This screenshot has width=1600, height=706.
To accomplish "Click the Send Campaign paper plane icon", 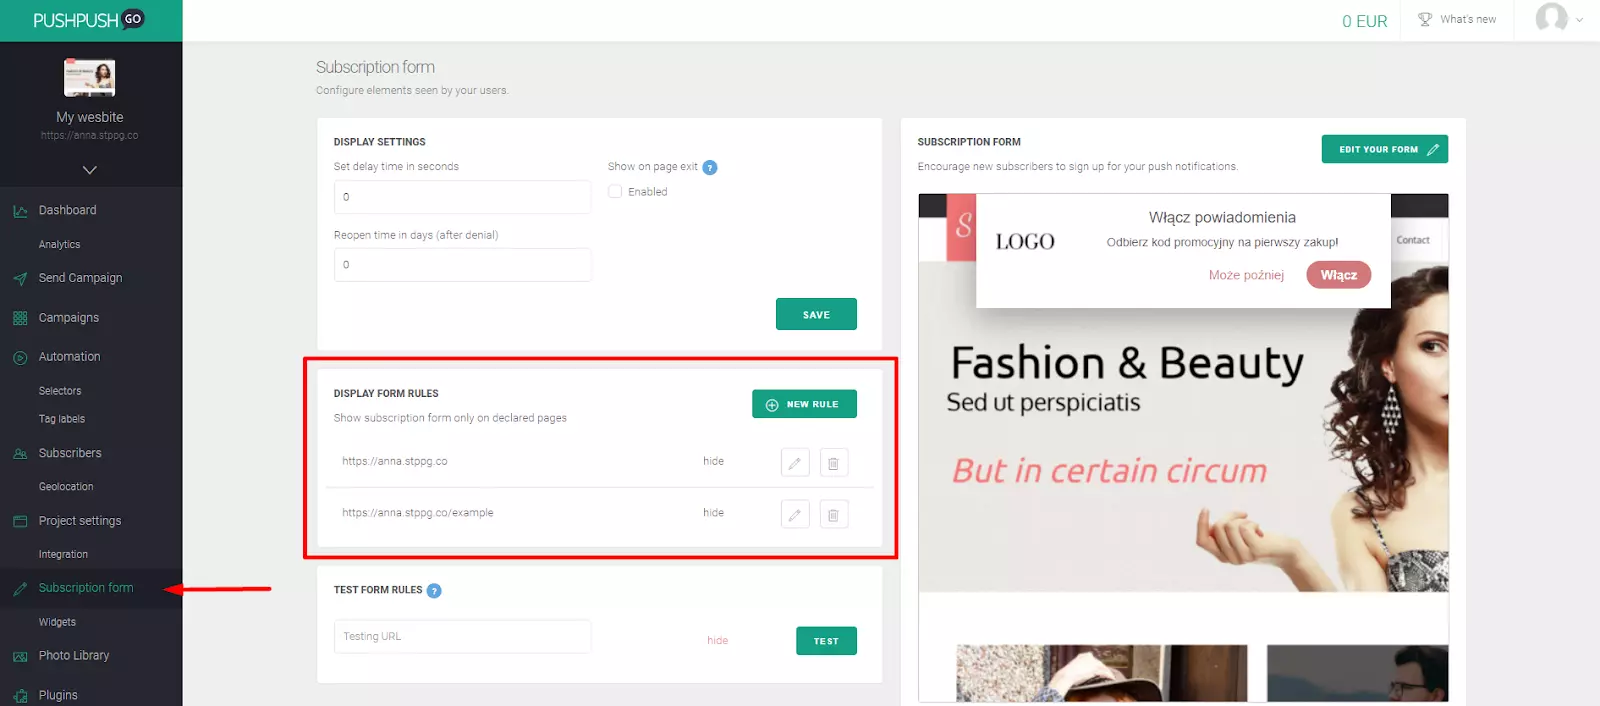I will [x=20, y=279].
